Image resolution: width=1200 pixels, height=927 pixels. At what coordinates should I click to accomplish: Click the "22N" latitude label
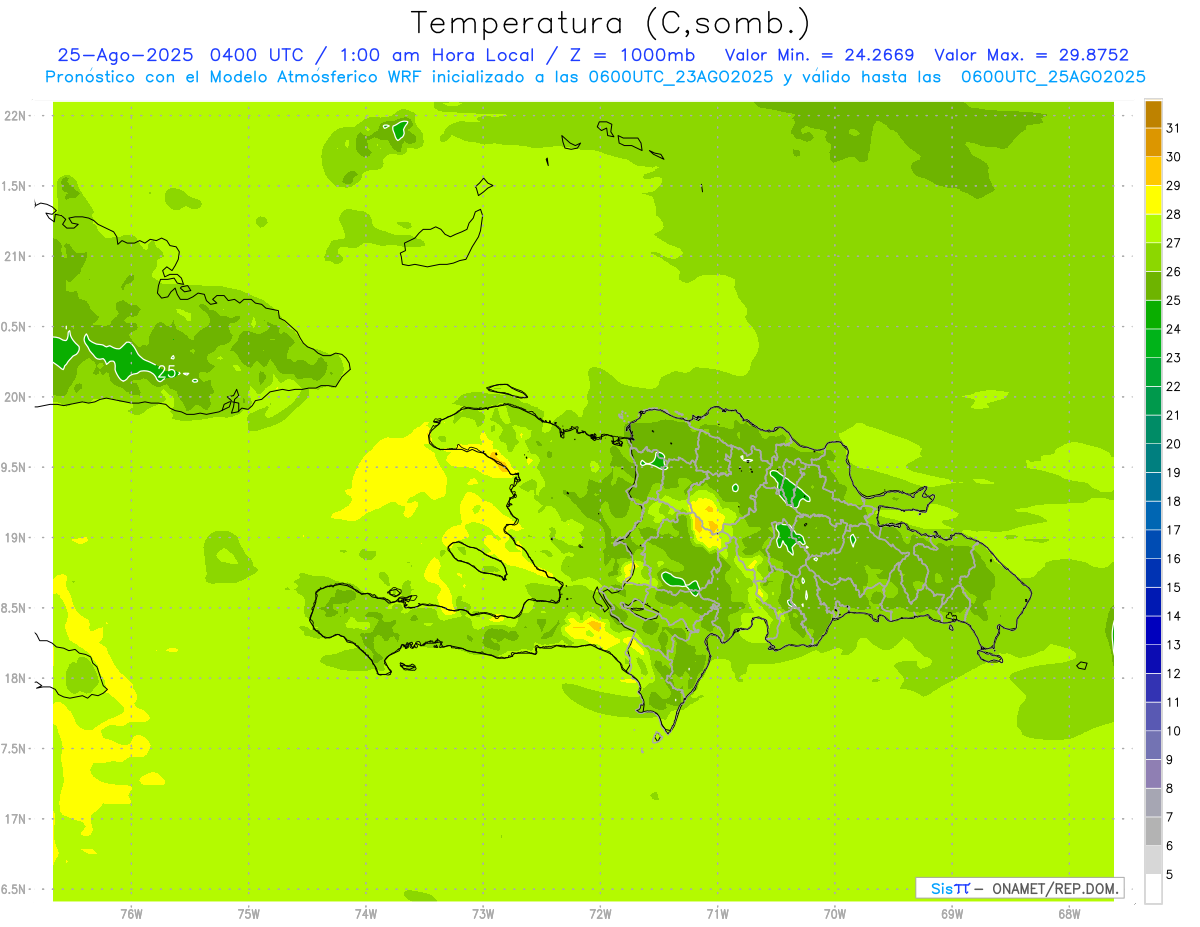15,116
